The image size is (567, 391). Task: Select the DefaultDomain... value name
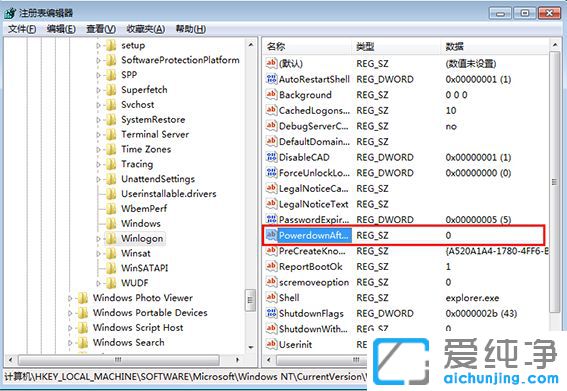point(314,141)
